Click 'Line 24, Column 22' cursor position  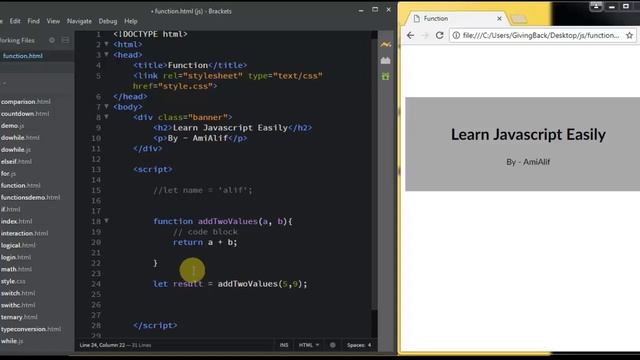102,345
